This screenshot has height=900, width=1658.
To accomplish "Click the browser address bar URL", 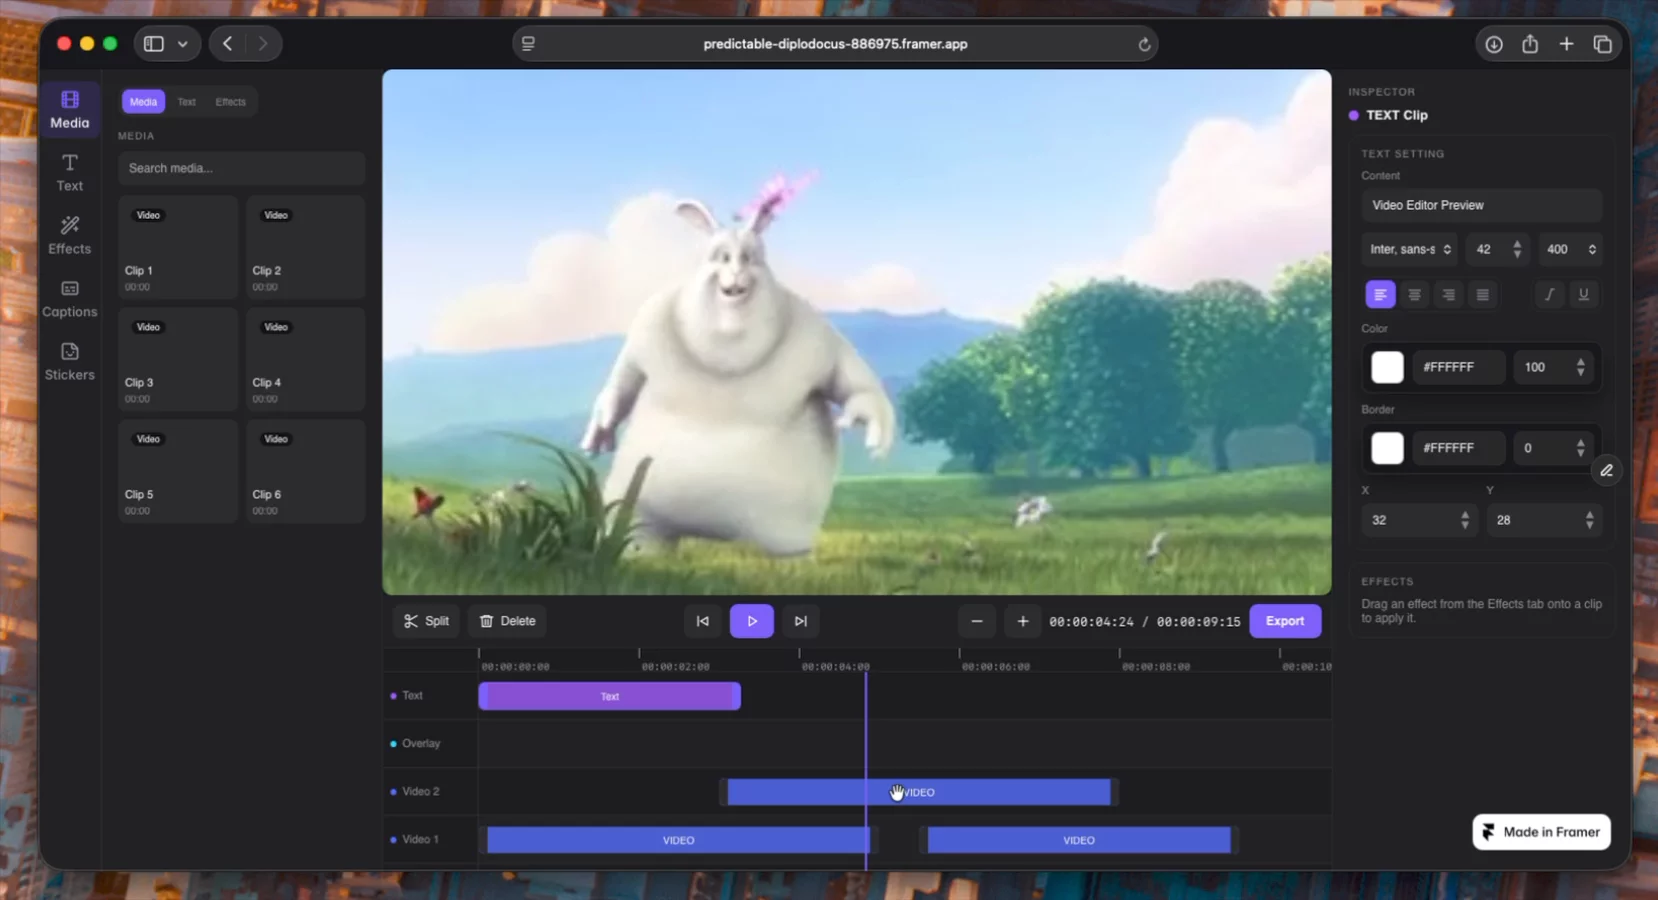I will 835,44.
